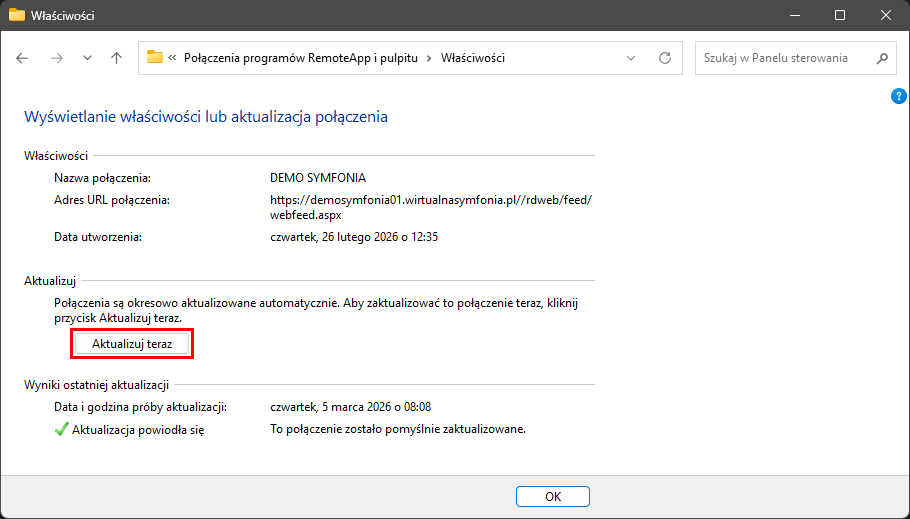Click the webfeed URL address text

(x=431, y=207)
